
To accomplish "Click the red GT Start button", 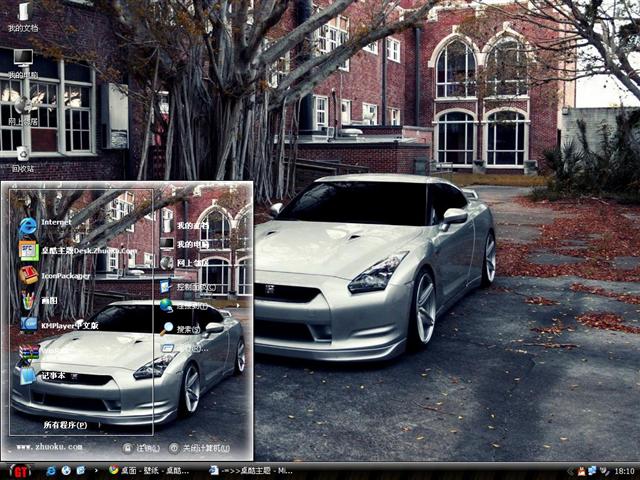I will 19,471.
